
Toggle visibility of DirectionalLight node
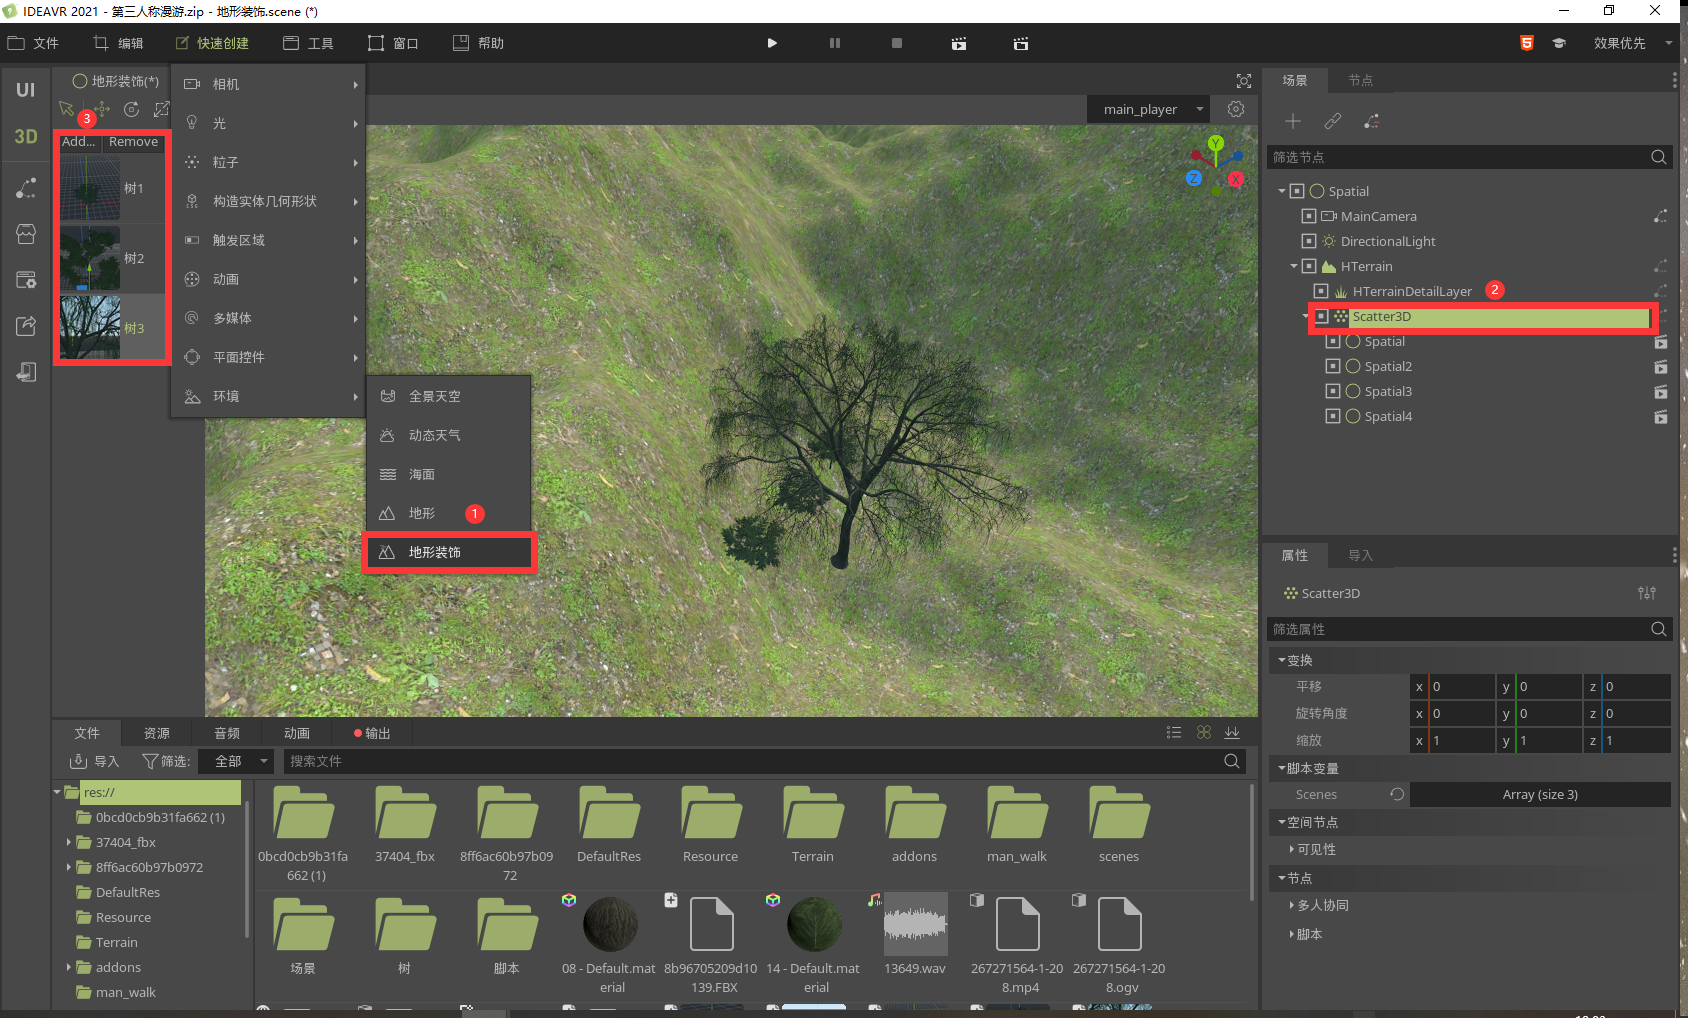[x=1309, y=241]
